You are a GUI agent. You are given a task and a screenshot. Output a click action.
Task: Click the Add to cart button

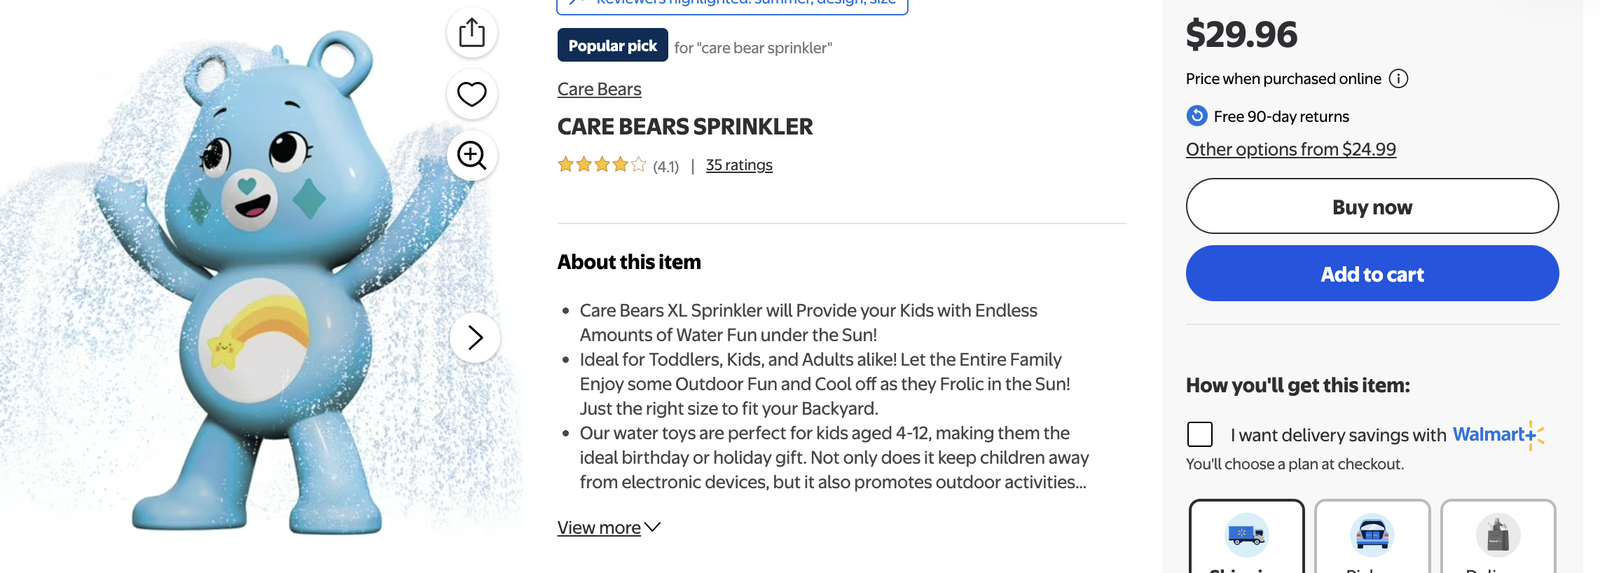(1372, 274)
